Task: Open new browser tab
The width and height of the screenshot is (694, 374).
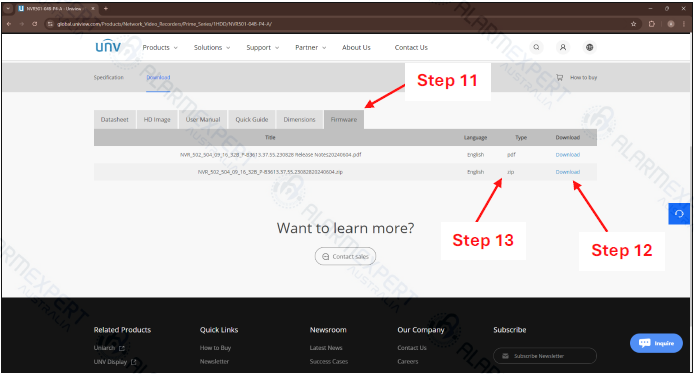Action: (x=106, y=8)
